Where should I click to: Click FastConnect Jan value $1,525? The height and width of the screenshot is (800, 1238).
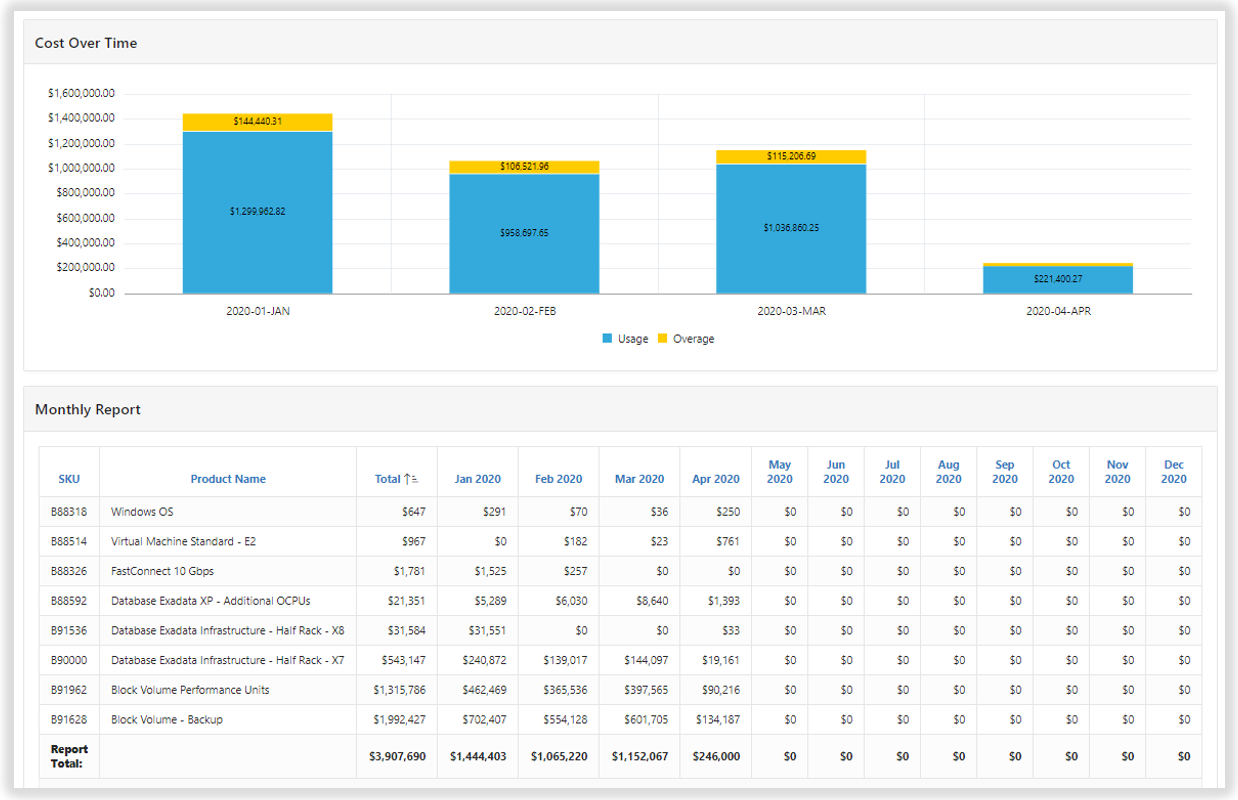point(490,571)
